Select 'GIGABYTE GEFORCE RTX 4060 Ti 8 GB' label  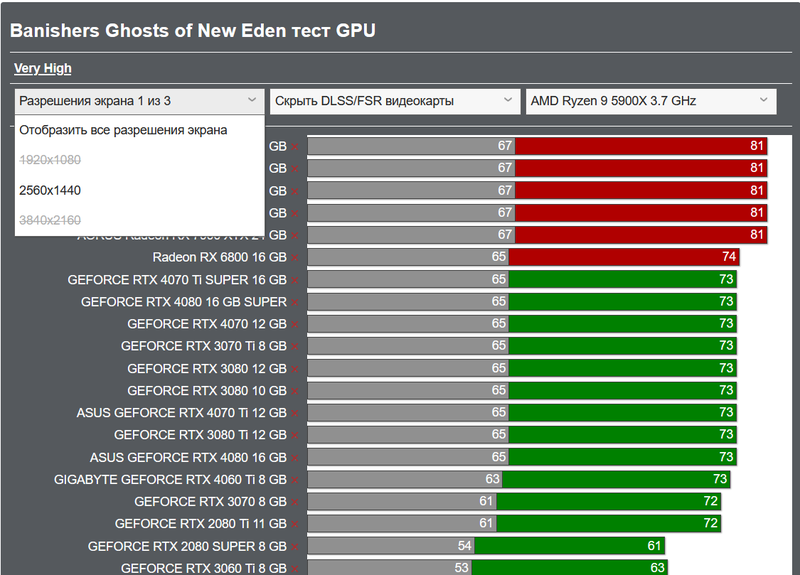point(170,480)
